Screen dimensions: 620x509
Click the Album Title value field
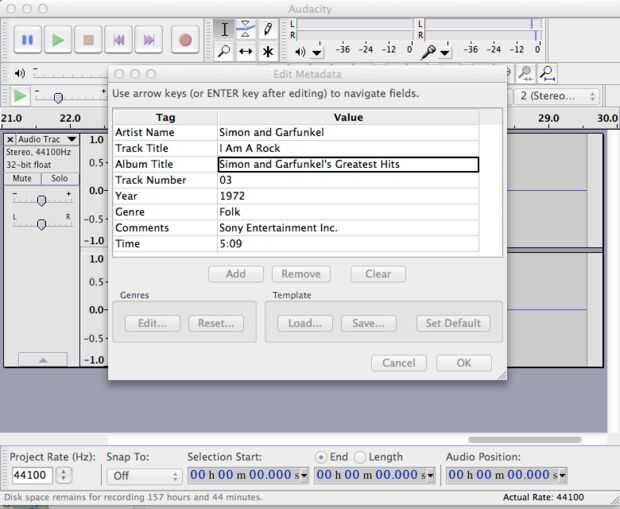click(348, 164)
